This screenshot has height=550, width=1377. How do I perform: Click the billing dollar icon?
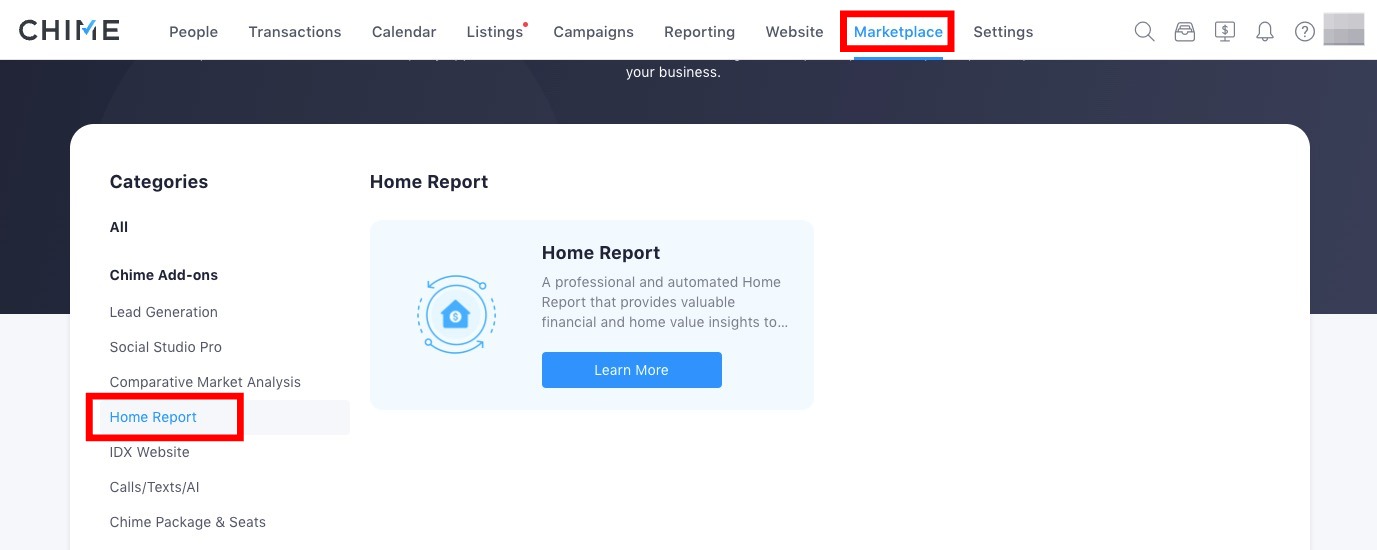point(1225,32)
